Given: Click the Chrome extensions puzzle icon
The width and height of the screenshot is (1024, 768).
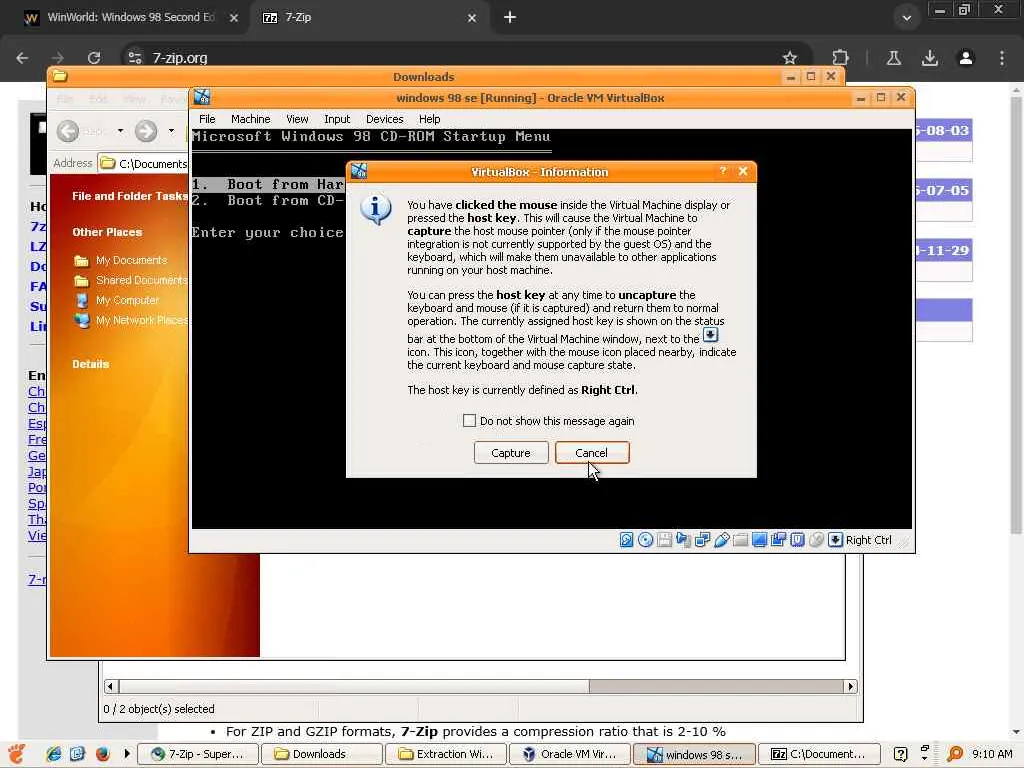Looking at the screenshot, I should [840, 57].
